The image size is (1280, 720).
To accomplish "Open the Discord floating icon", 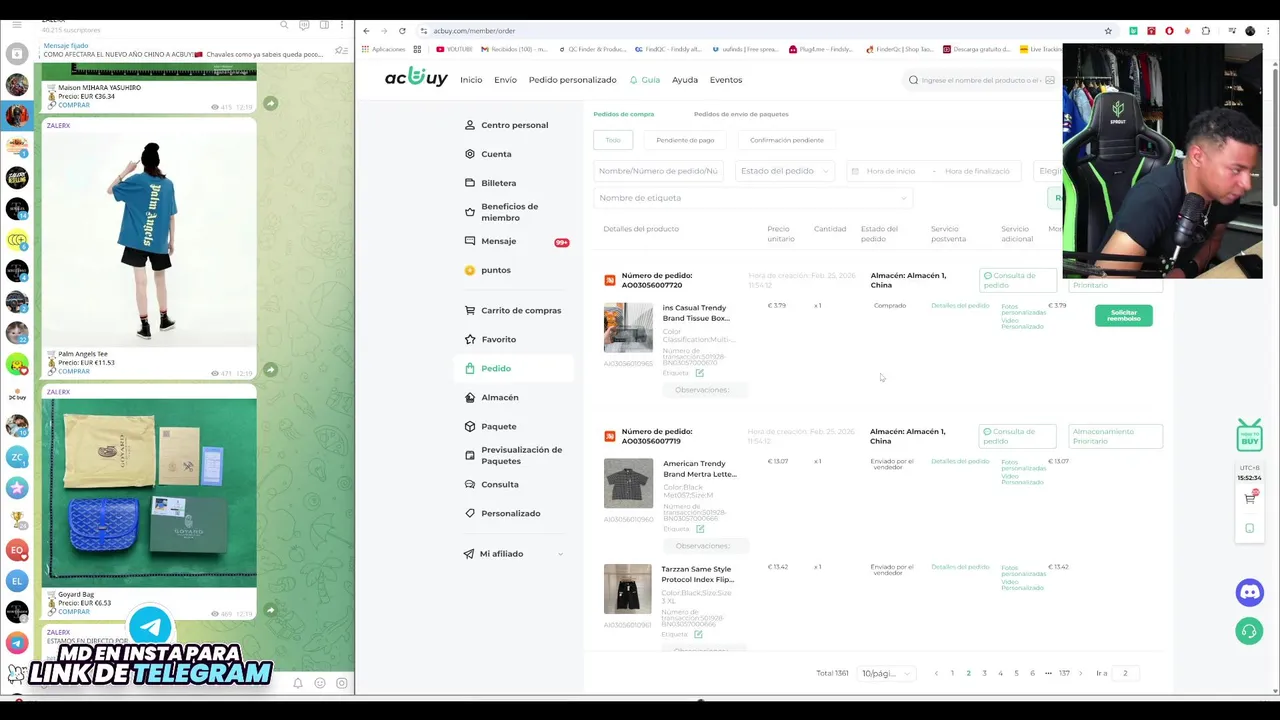I will [1249, 592].
